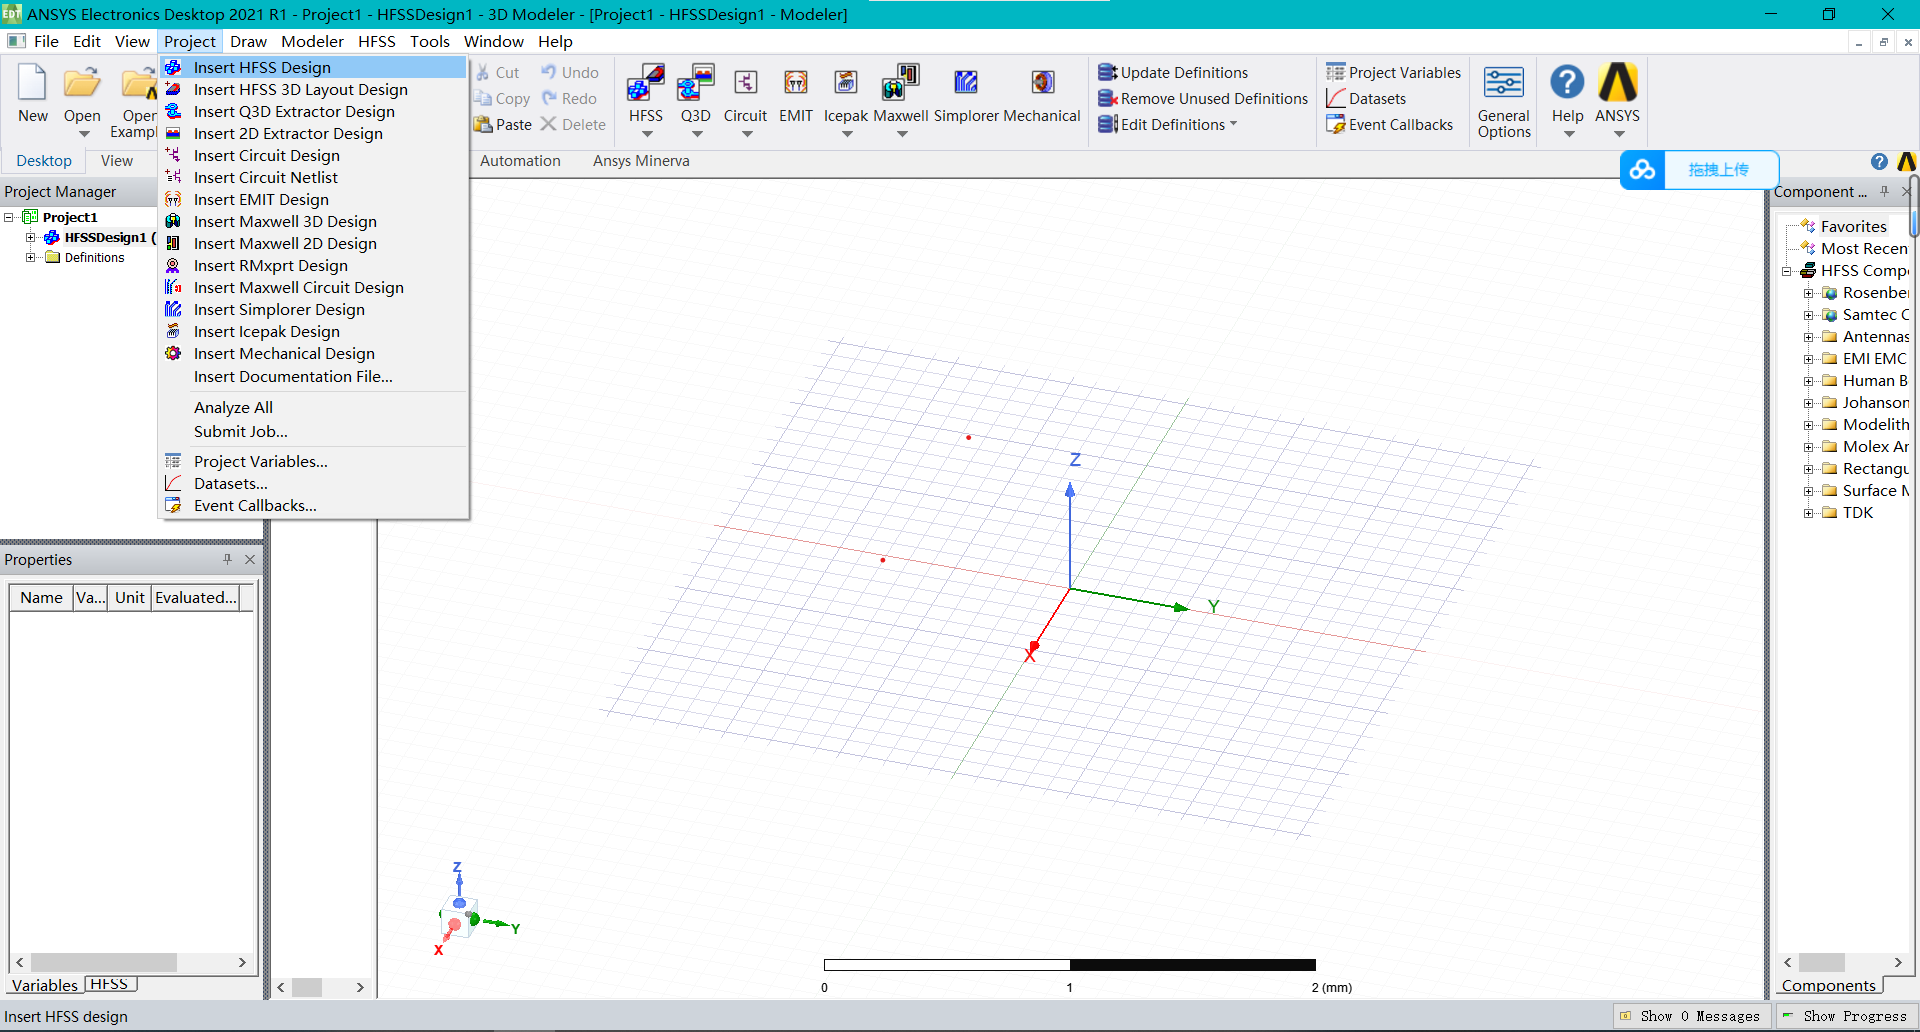The height and width of the screenshot is (1032, 1920).
Task: Click the Q3D design toolbar icon
Action: tap(696, 83)
